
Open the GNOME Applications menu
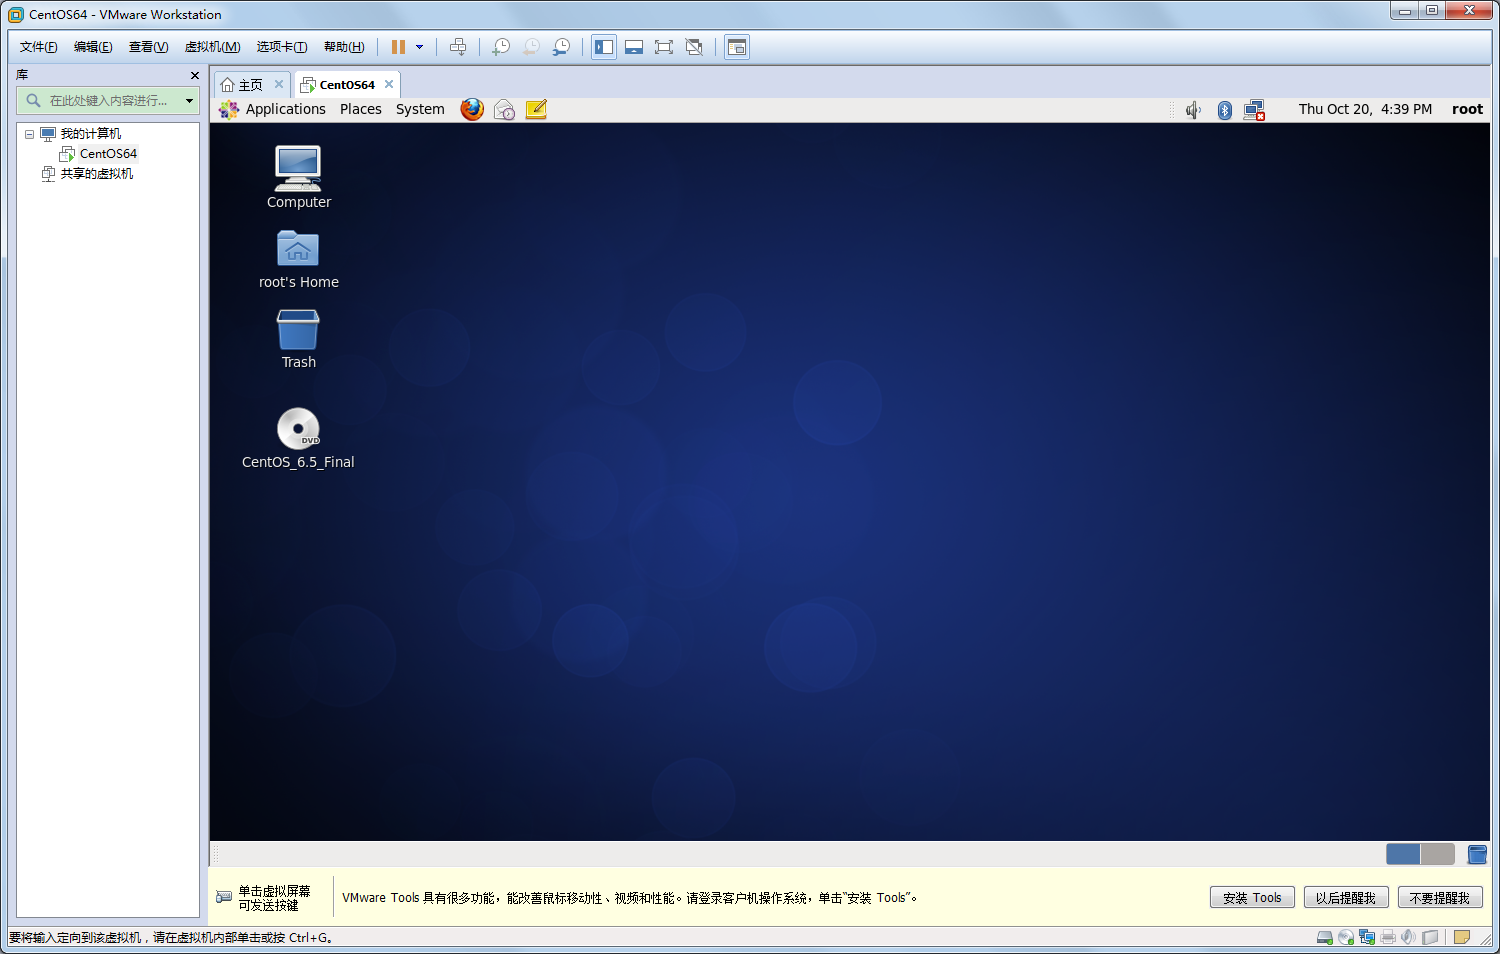click(x=273, y=109)
